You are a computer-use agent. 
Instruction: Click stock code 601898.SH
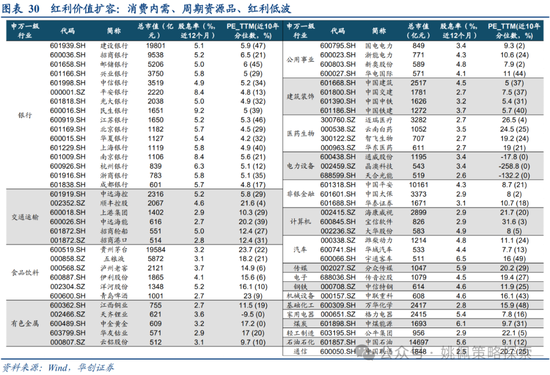338,324
